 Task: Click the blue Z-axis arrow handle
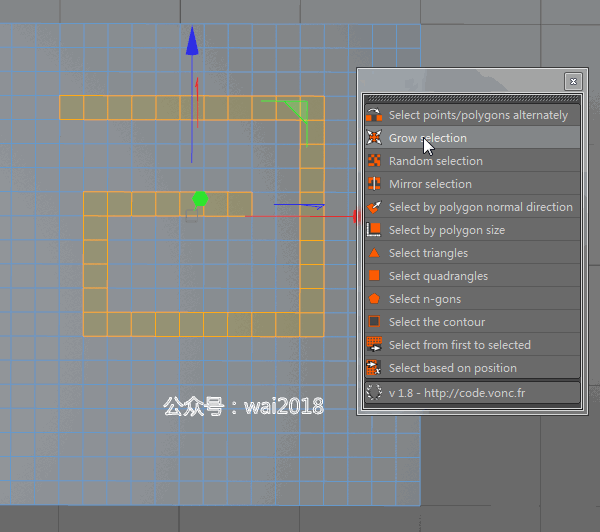coord(192,41)
